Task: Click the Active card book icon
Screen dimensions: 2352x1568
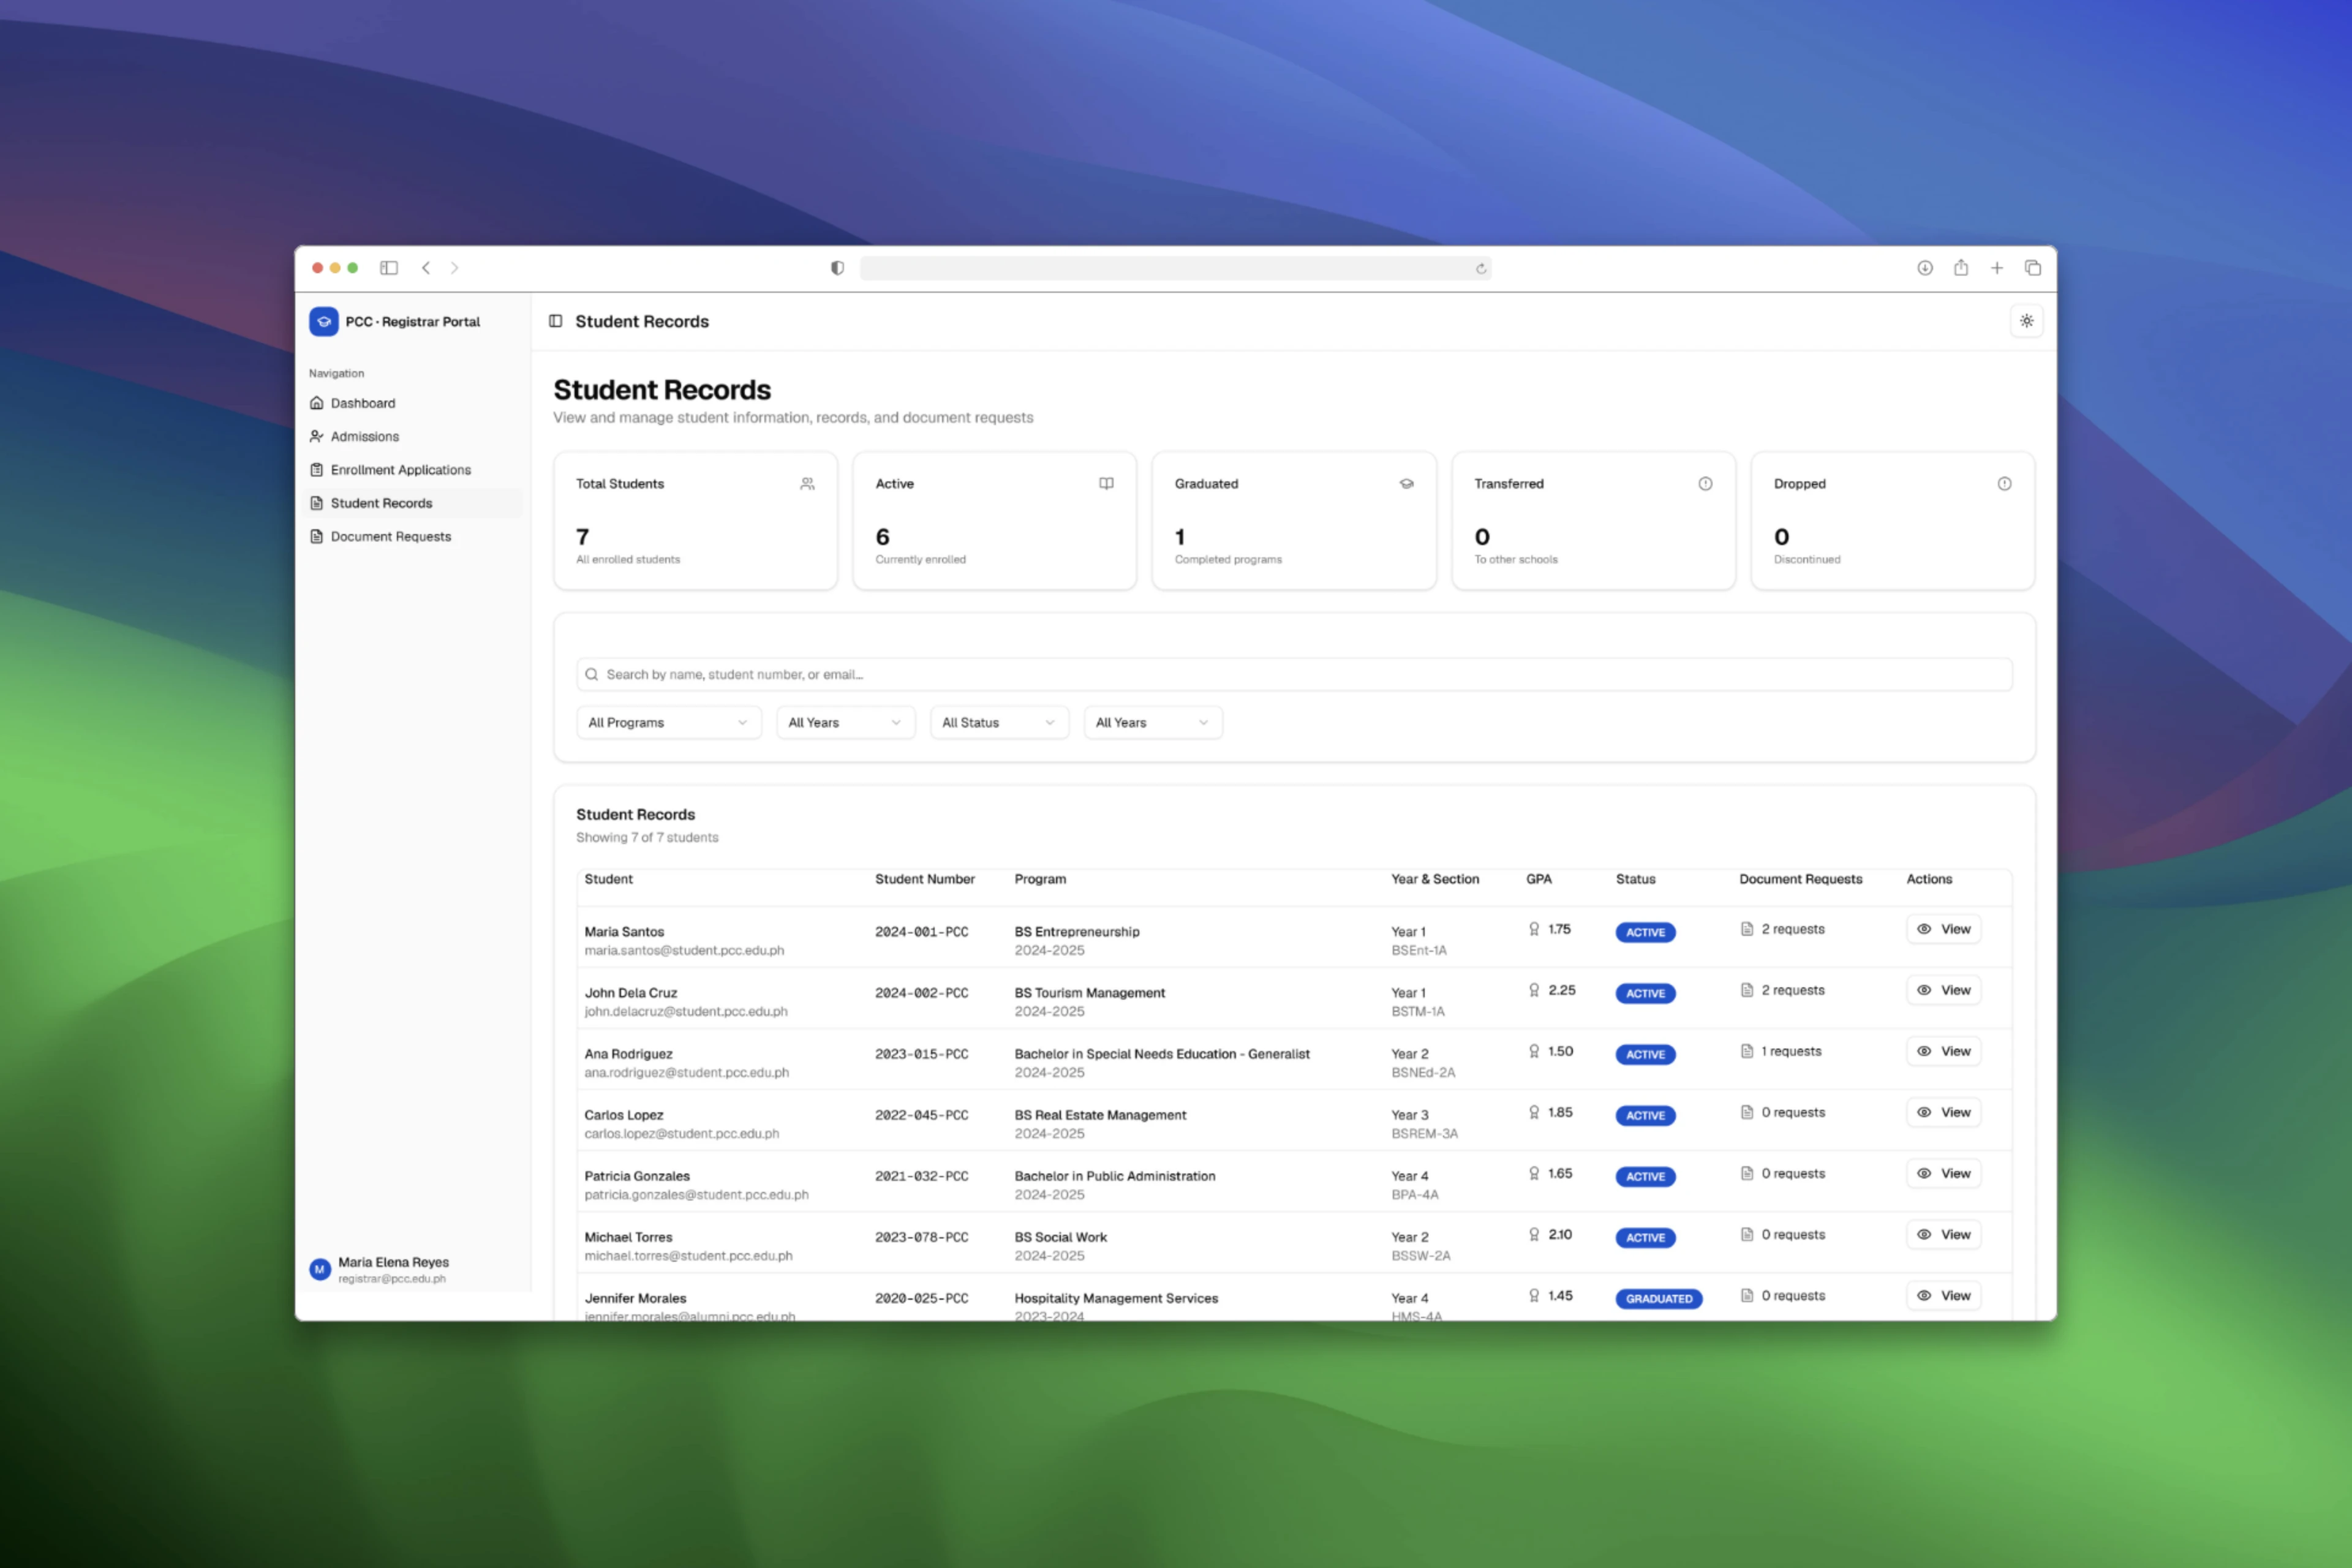Action: coord(1106,484)
